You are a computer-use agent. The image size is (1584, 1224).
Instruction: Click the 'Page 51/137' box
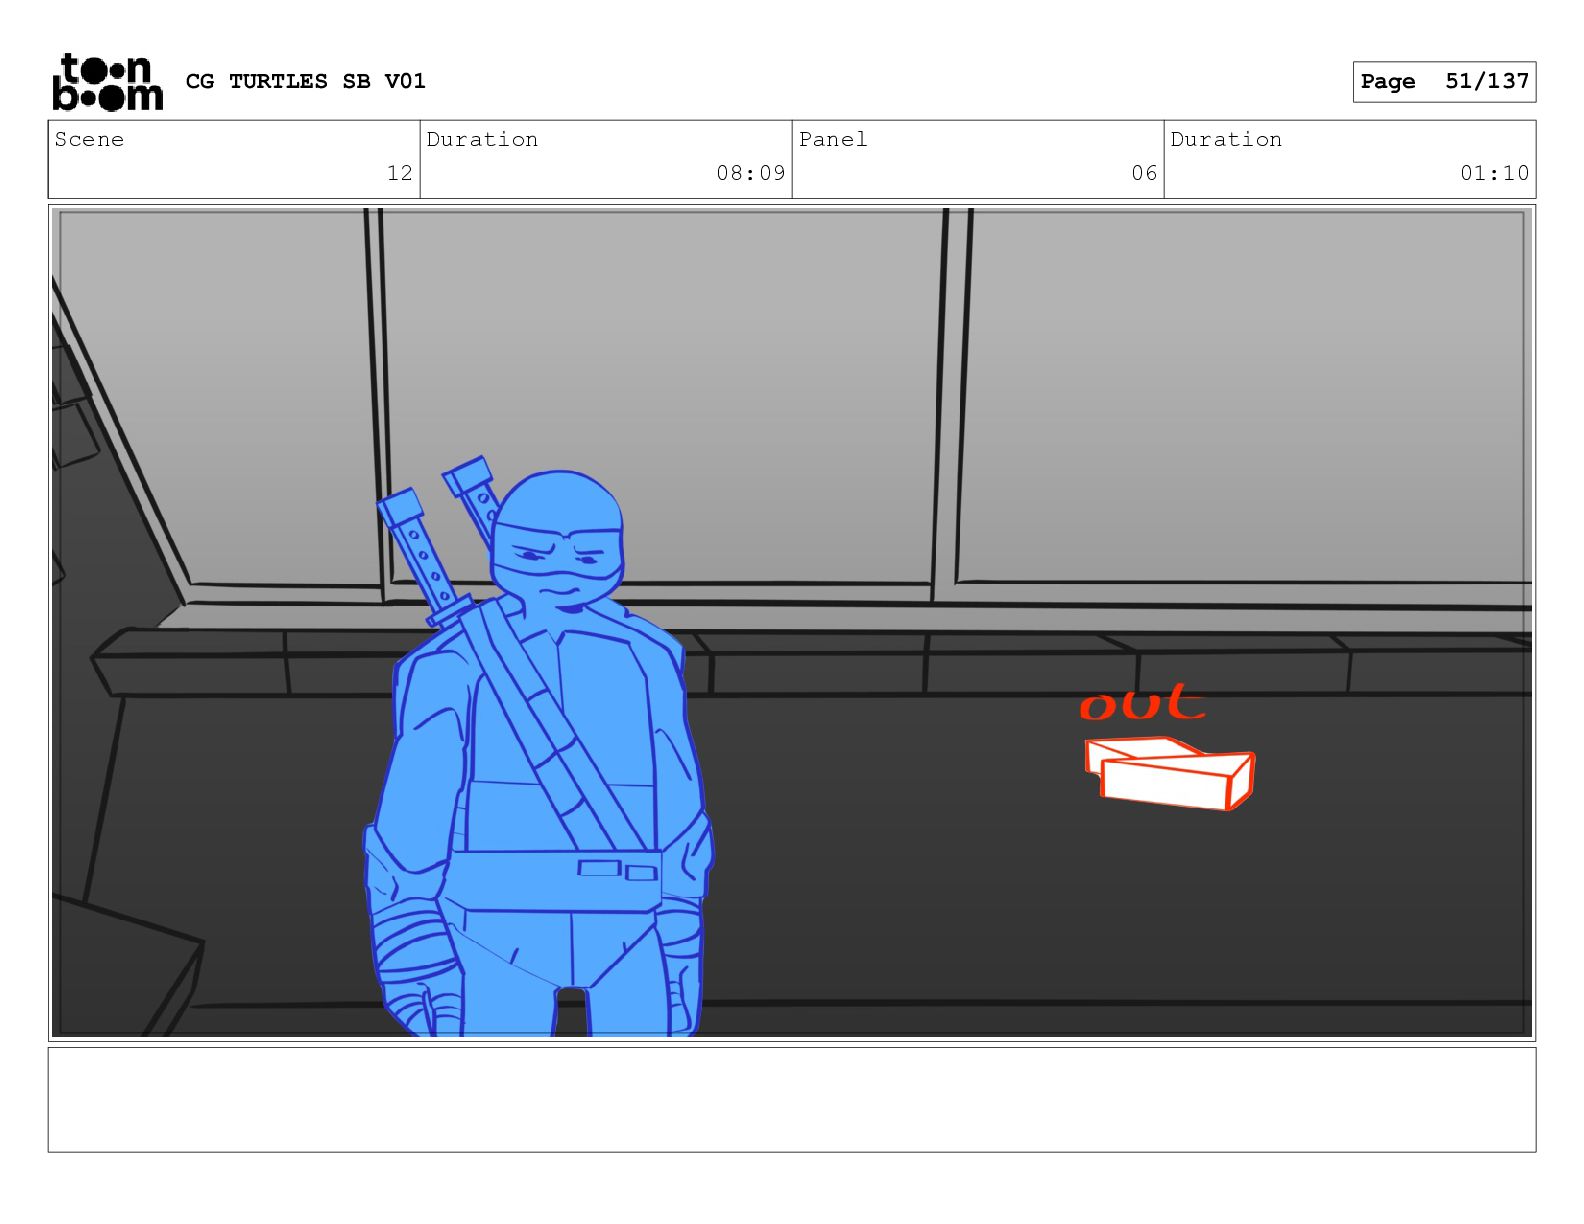(1444, 82)
